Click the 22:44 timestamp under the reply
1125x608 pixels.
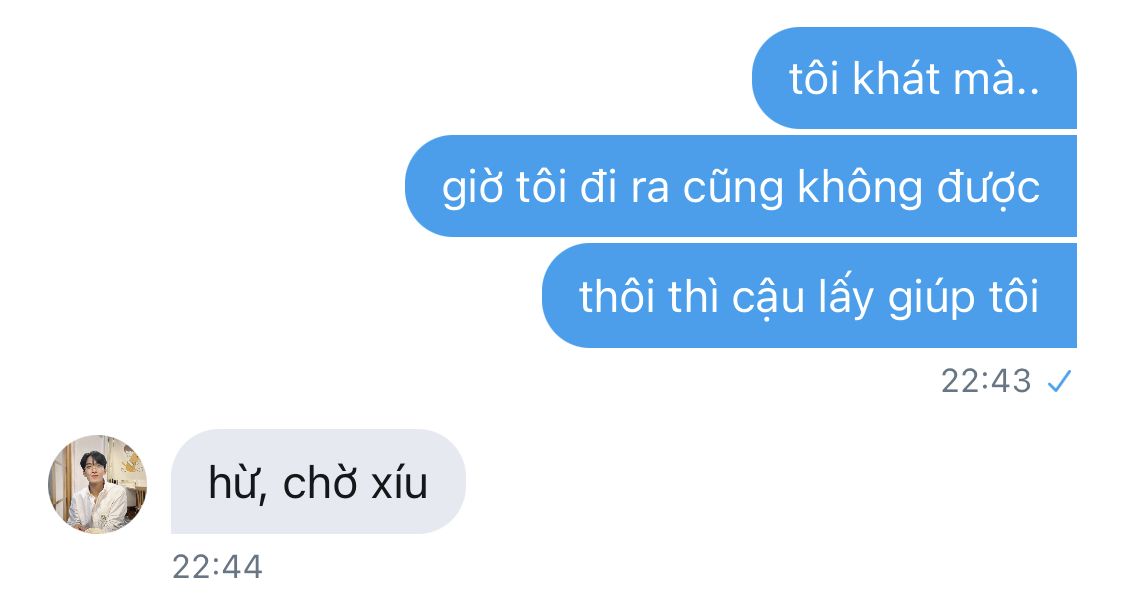point(217,567)
